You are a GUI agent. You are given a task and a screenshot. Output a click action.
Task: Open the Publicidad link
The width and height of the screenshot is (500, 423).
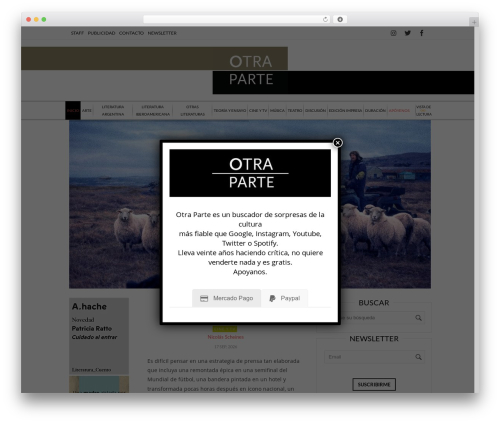click(x=101, y=33)
